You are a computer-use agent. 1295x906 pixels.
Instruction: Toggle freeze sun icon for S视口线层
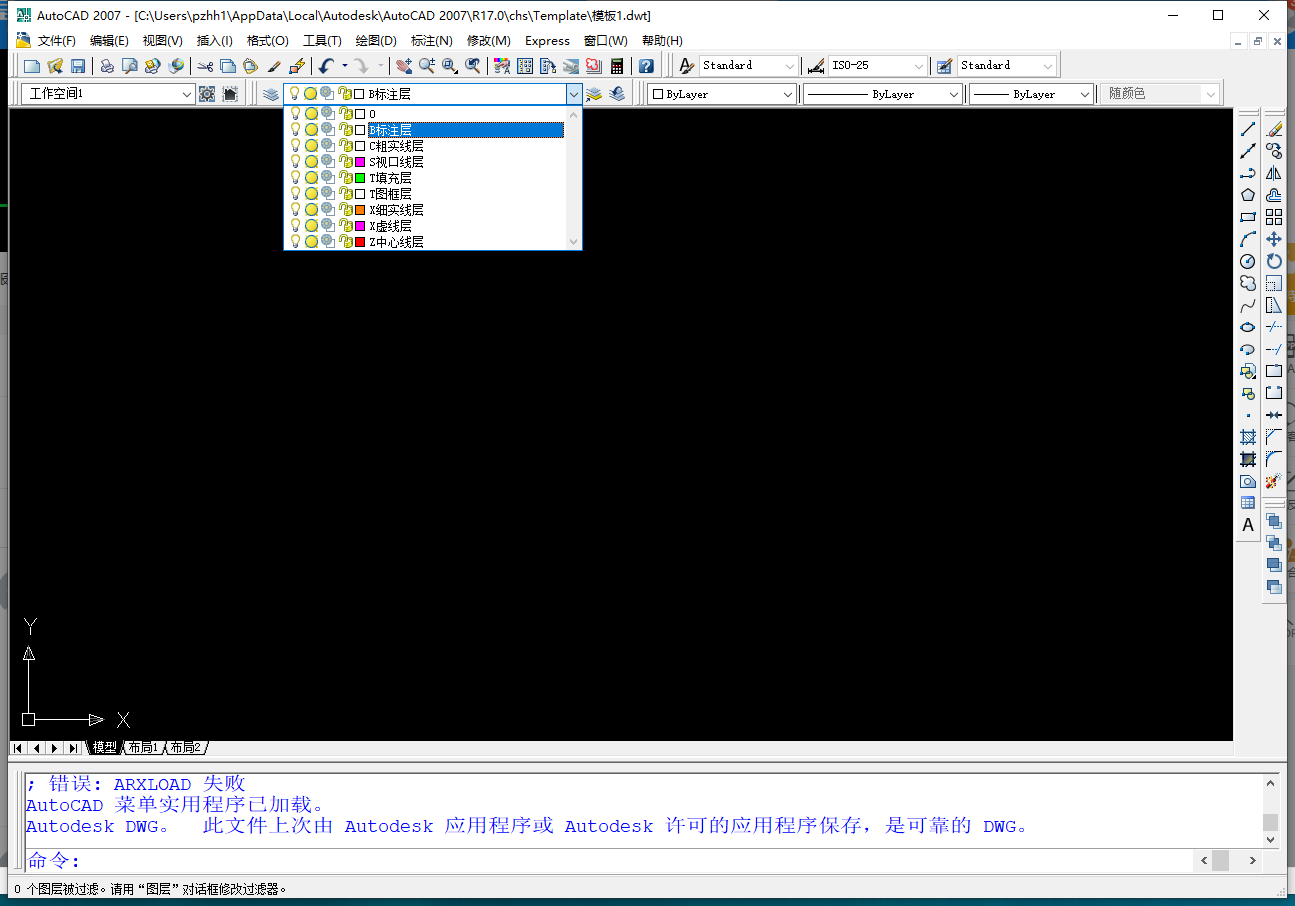311,162
